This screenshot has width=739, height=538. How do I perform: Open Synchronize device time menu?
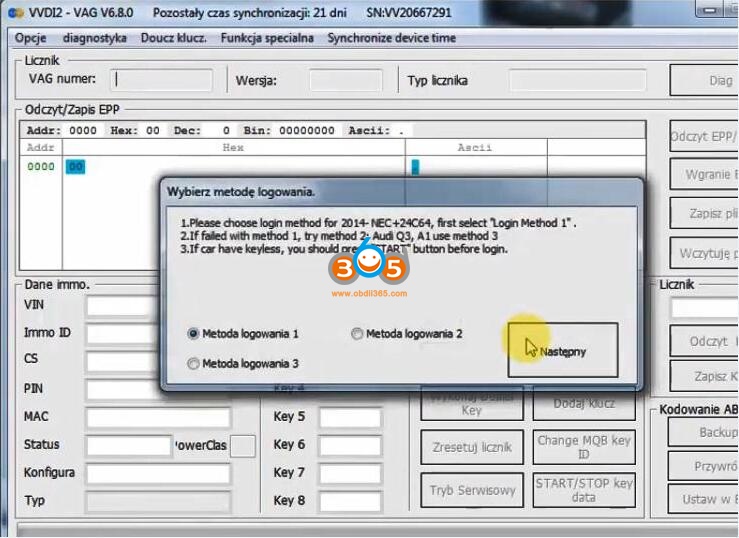coord(392,38)
